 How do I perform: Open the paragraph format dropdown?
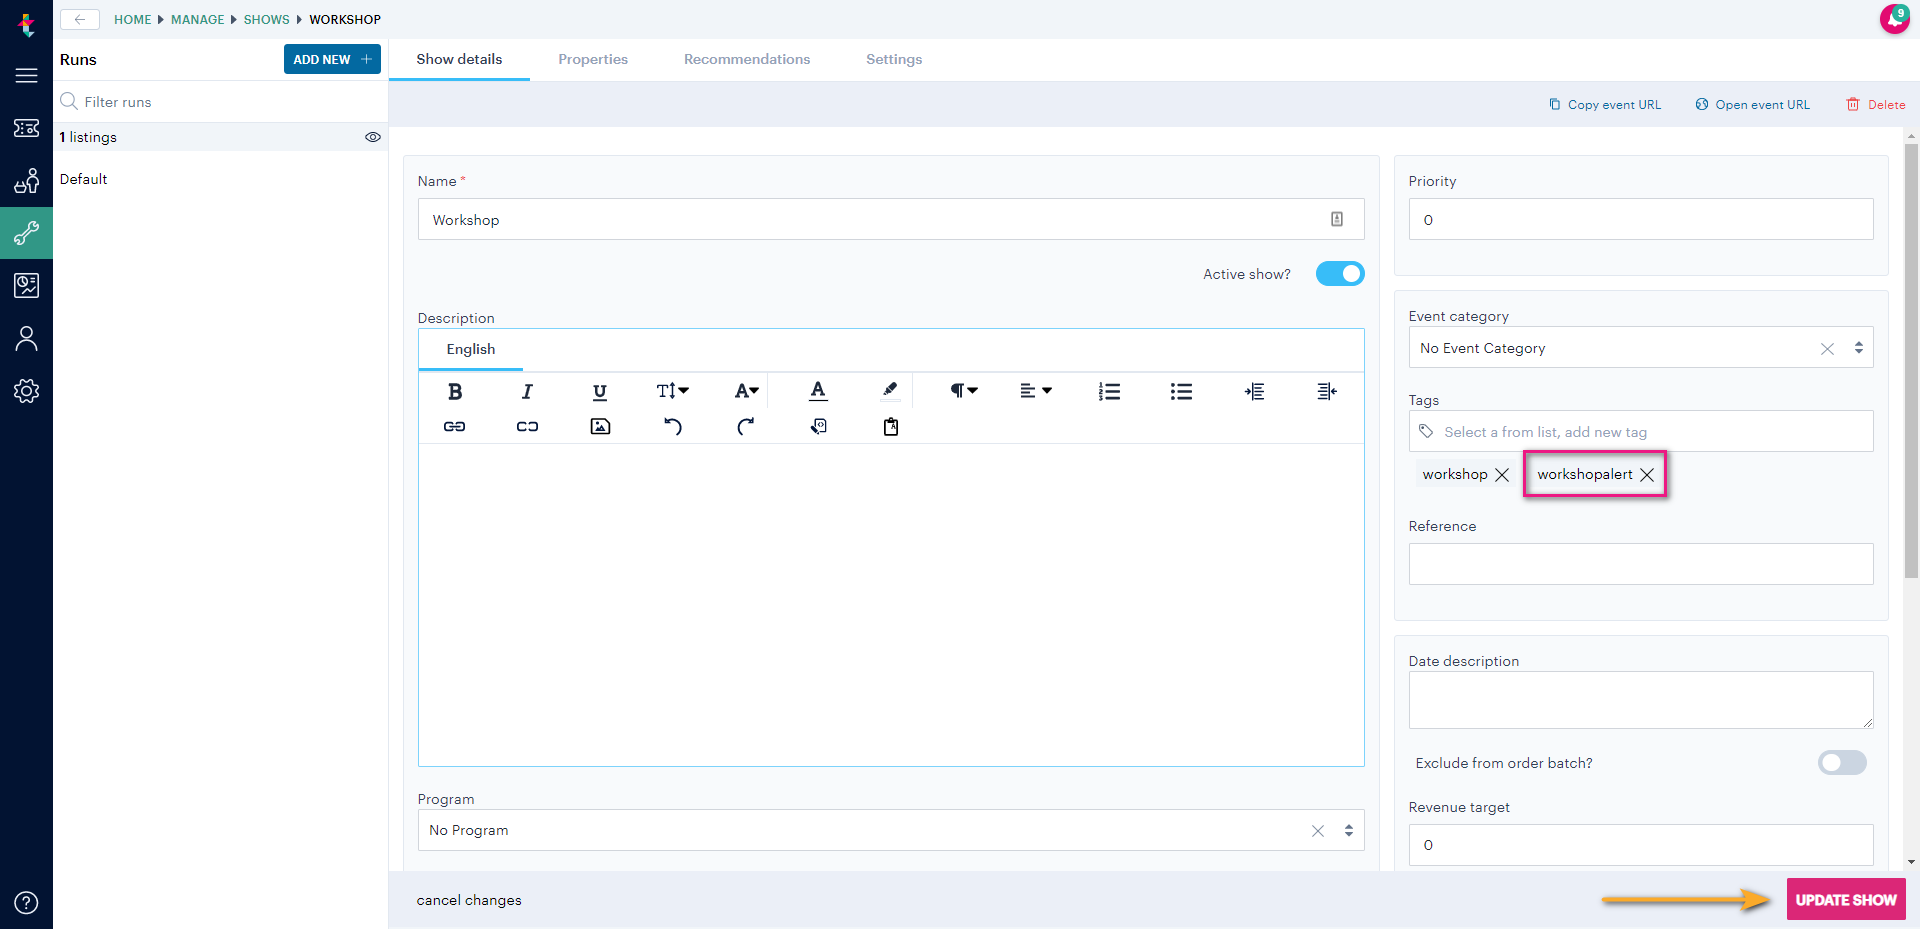(x=963, y=391)
